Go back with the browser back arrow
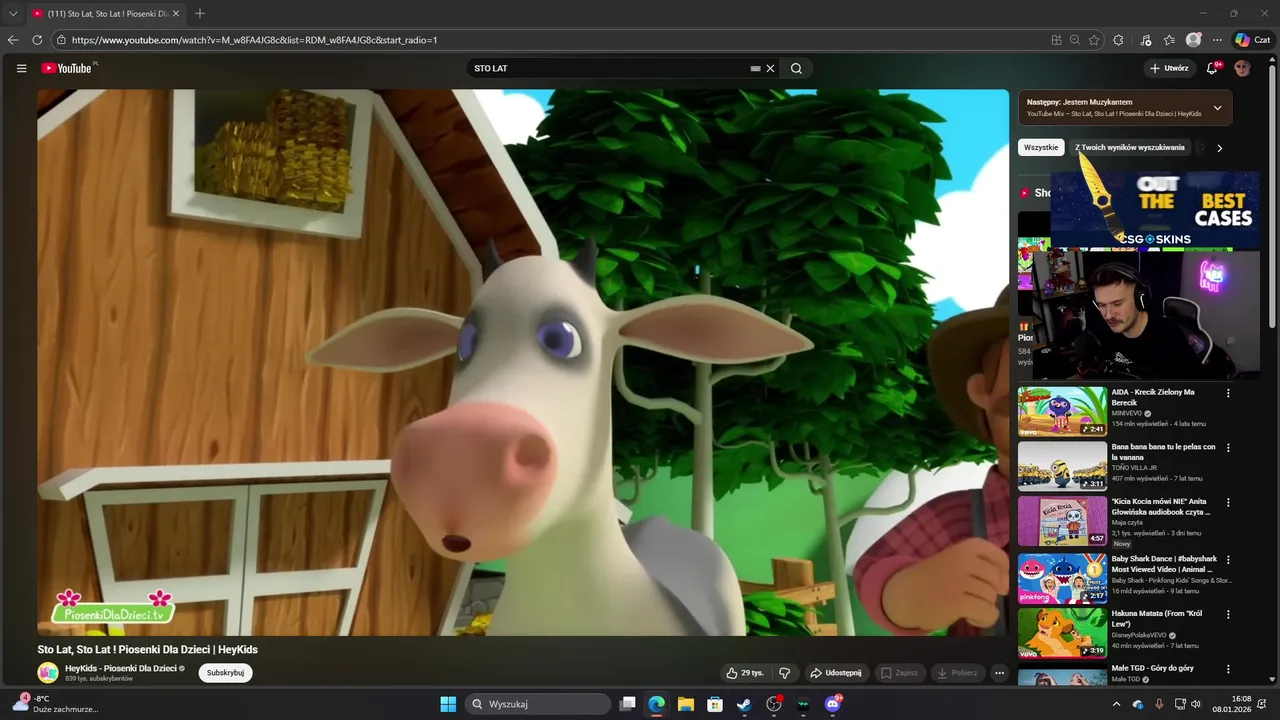 13,40
